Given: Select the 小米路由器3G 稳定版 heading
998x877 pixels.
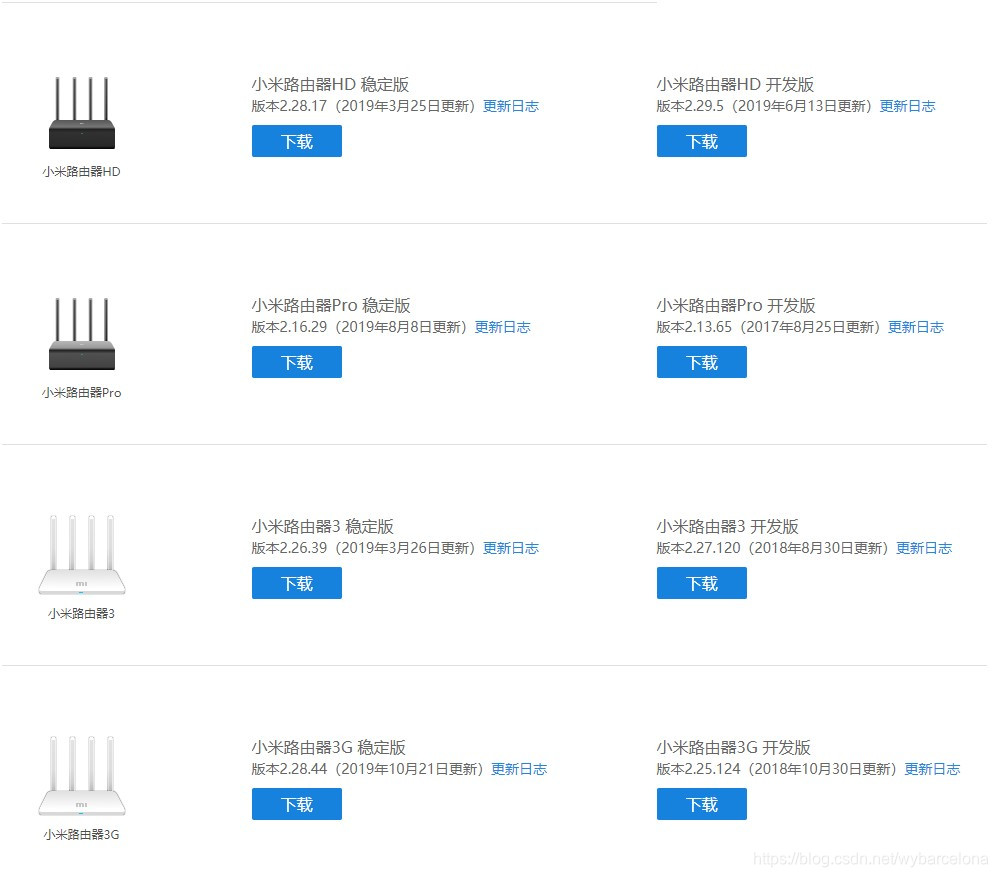Looking at the screenshot, I should point(328,747).
